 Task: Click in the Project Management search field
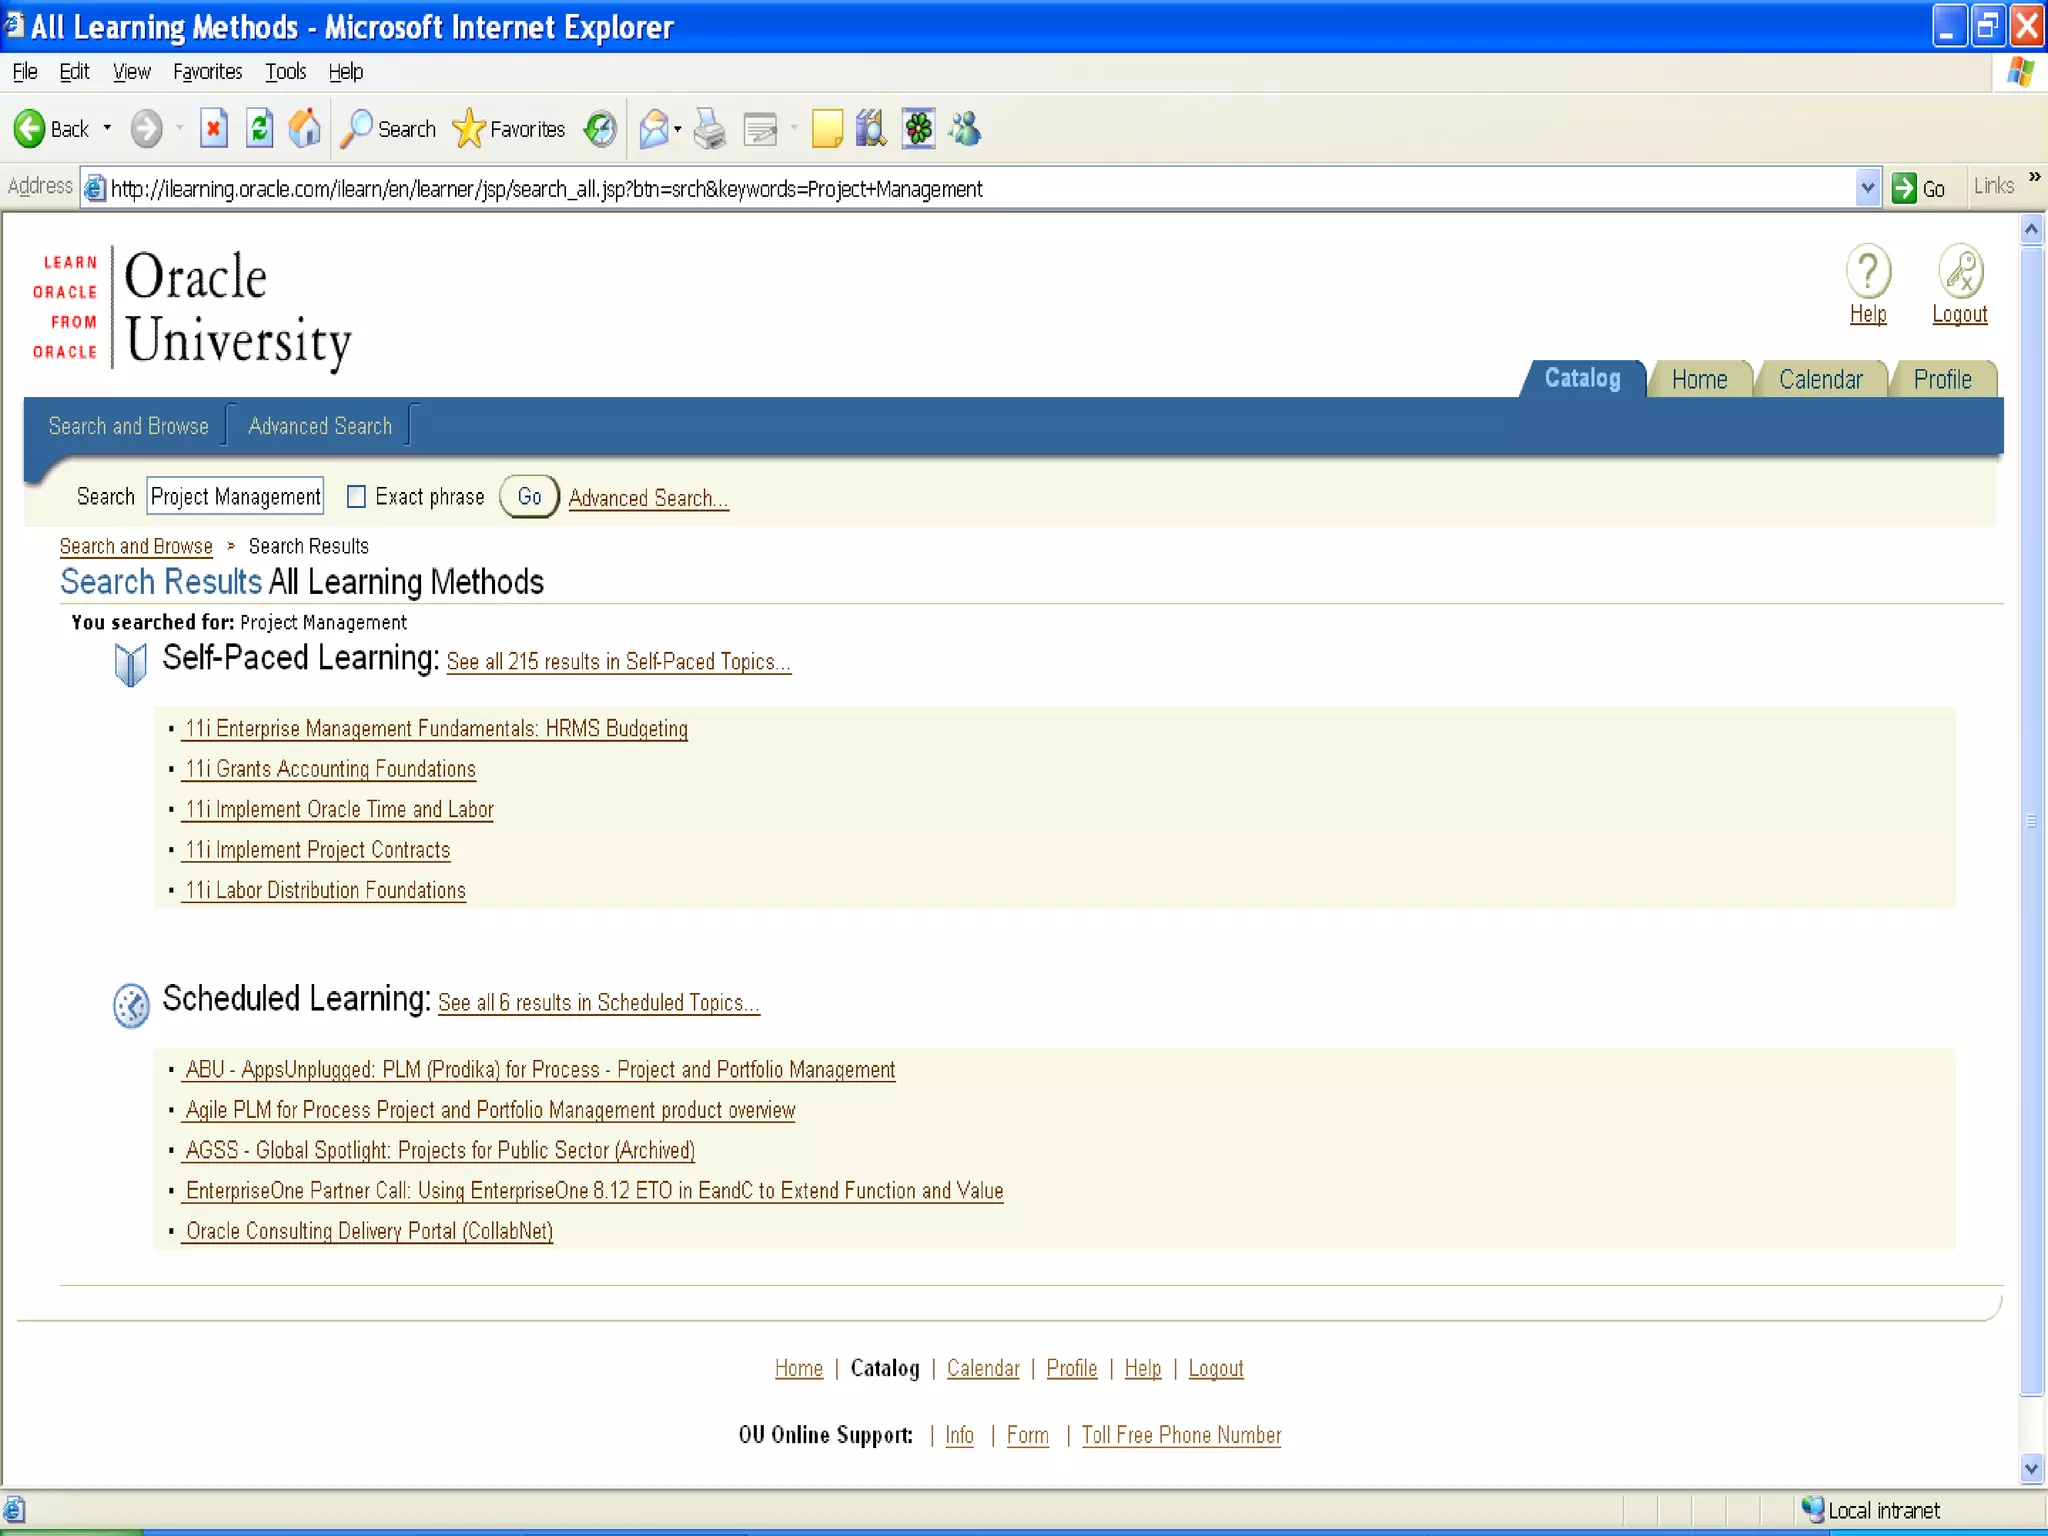[x=235, y=497]
